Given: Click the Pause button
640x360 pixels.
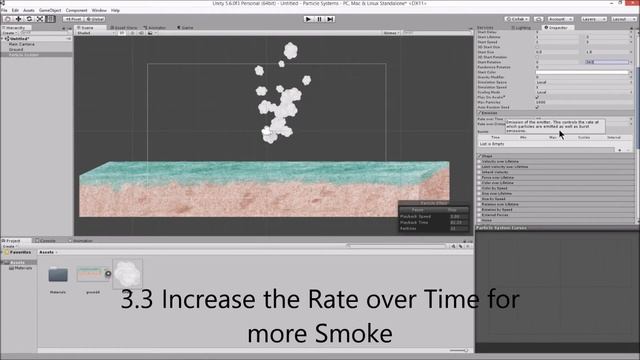Looking at the screenshot, I should click(x=319, y=19).
